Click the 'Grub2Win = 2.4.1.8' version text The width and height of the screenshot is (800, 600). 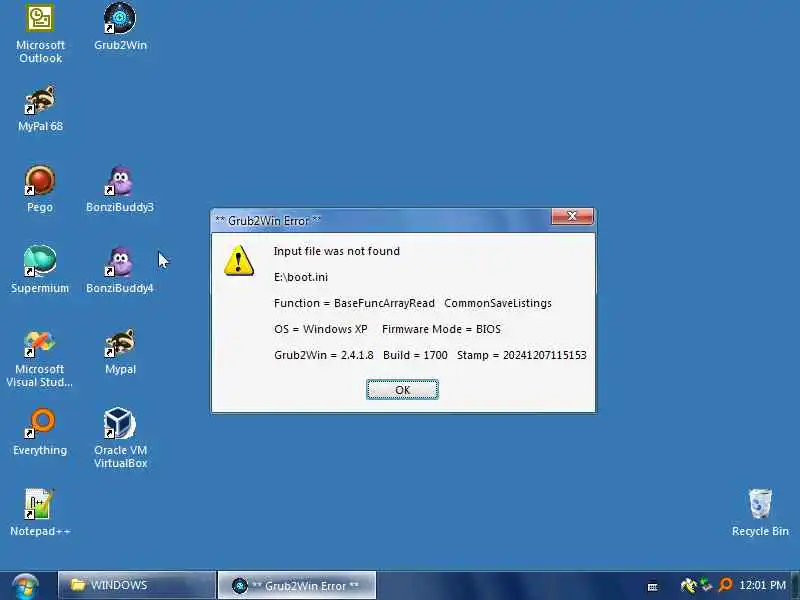(x=323, y=355)
